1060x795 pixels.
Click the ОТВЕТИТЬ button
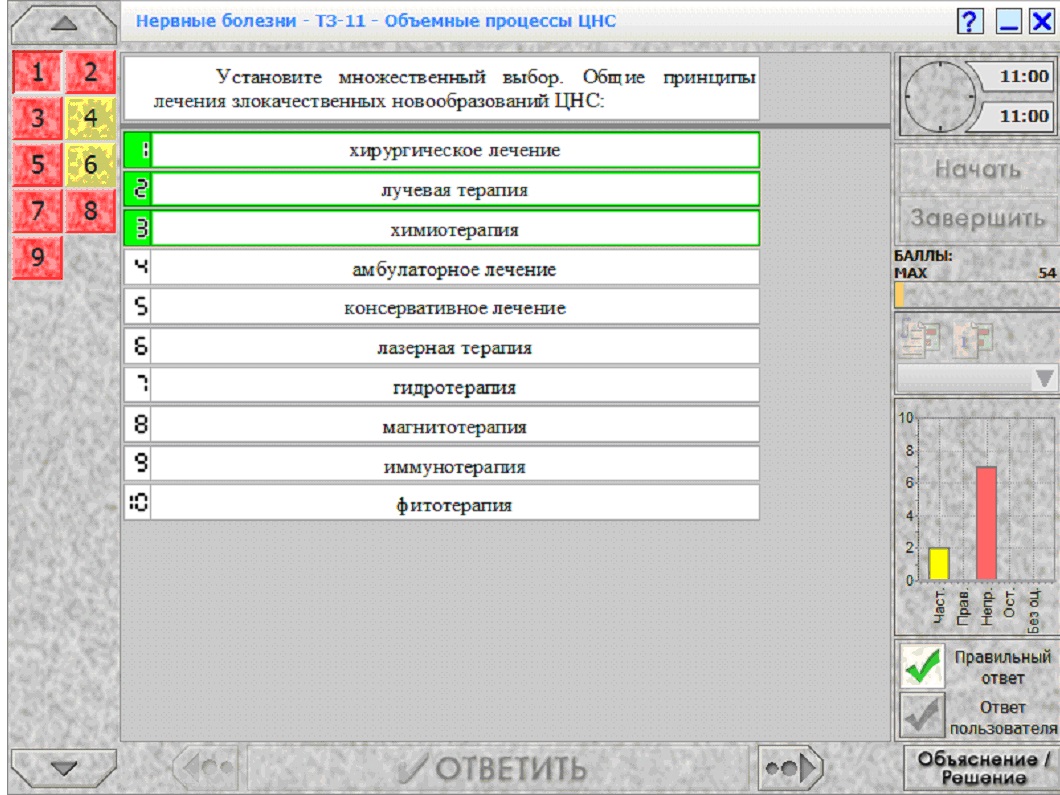[498, 768]
